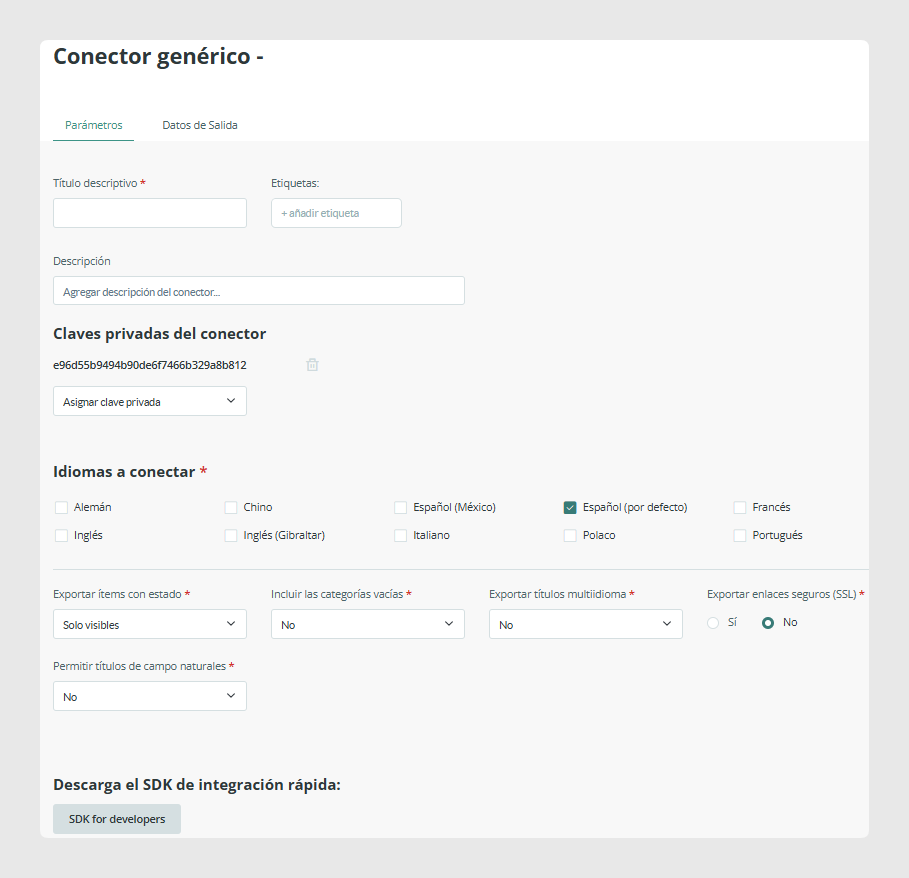Enable the Francés language checkbox
The height and width of the screenshot is (878, 909).
coord(740,508)
